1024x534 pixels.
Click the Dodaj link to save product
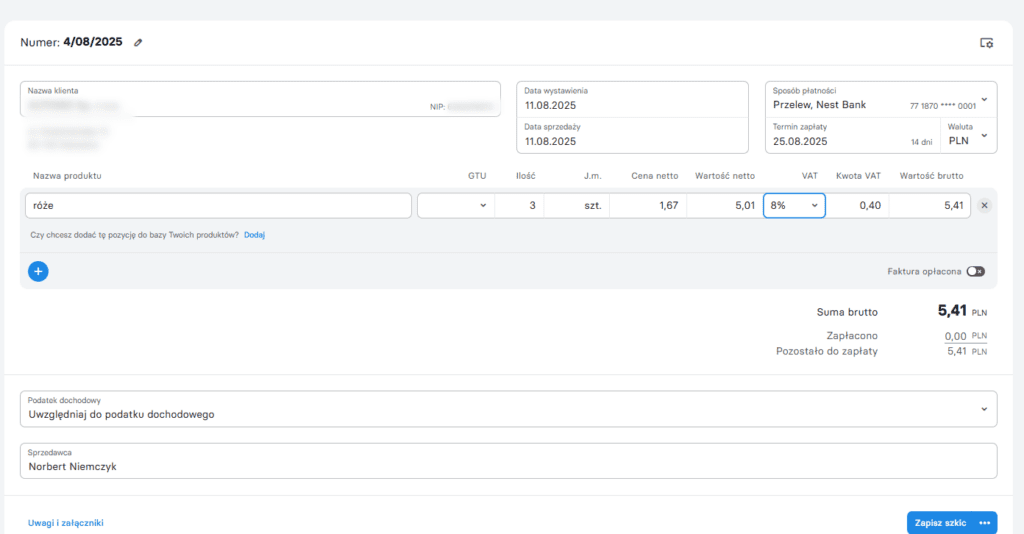pyautogui.click(x=254, y=235)
